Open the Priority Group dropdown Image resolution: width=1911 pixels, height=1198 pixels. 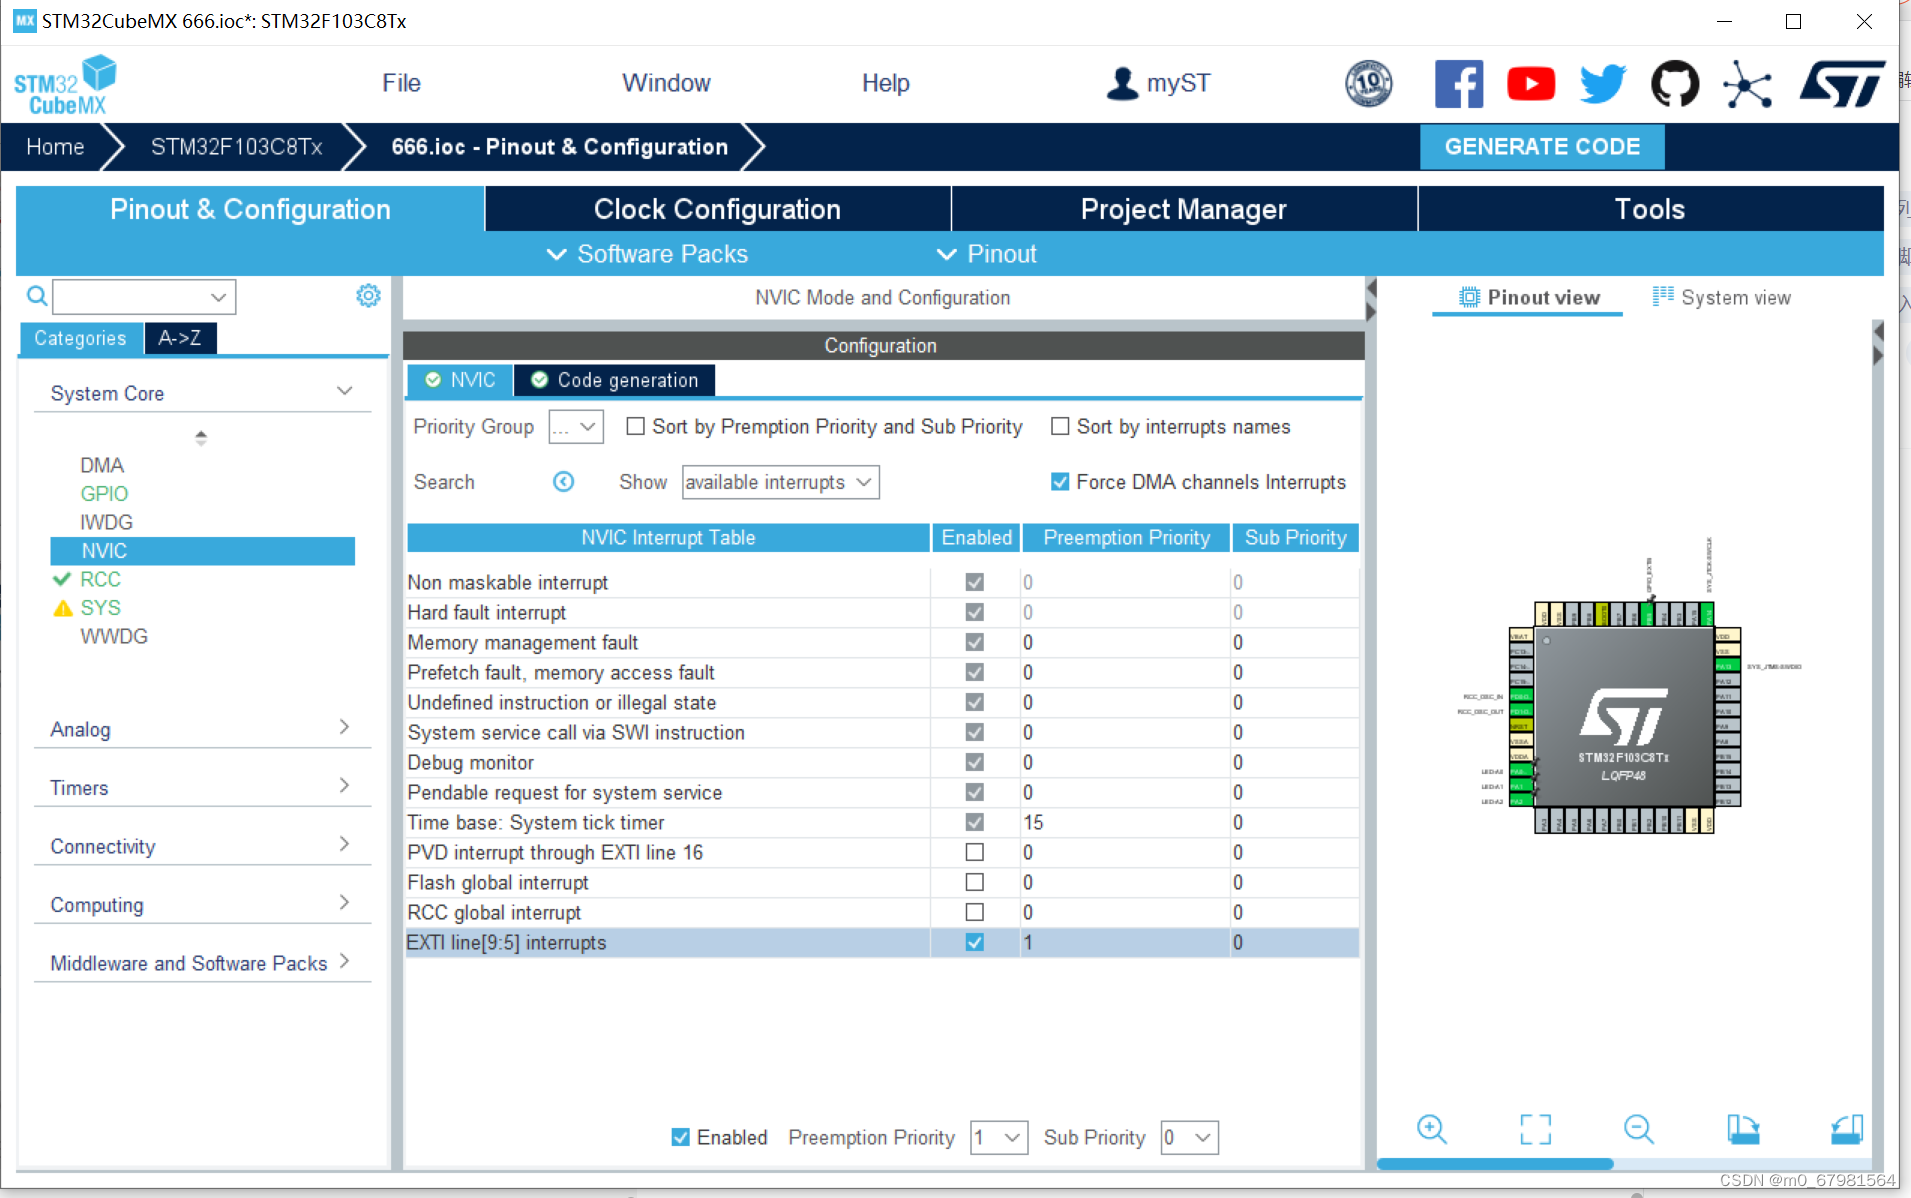tap(576, 427)
